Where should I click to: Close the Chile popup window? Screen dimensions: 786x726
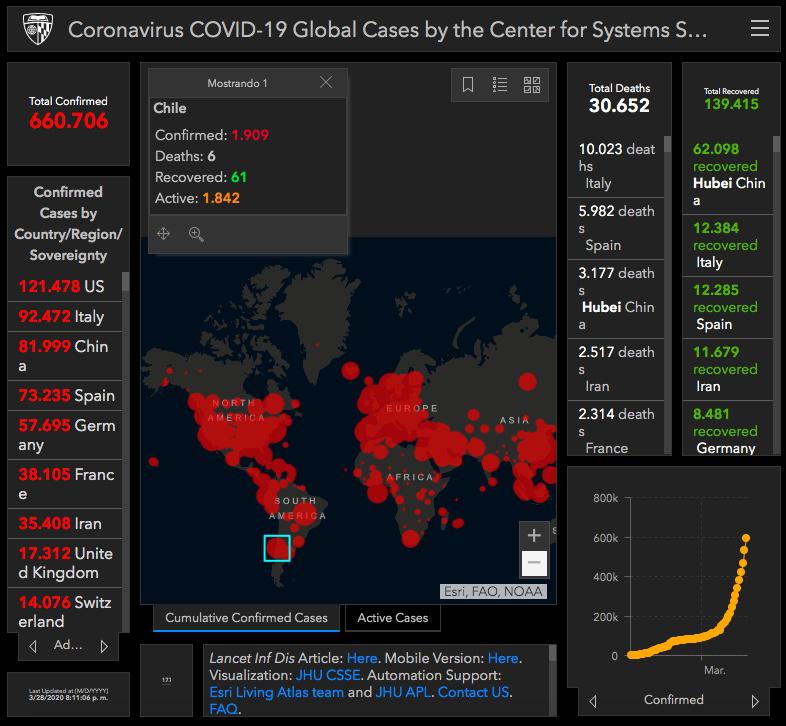tap(326, 83)
